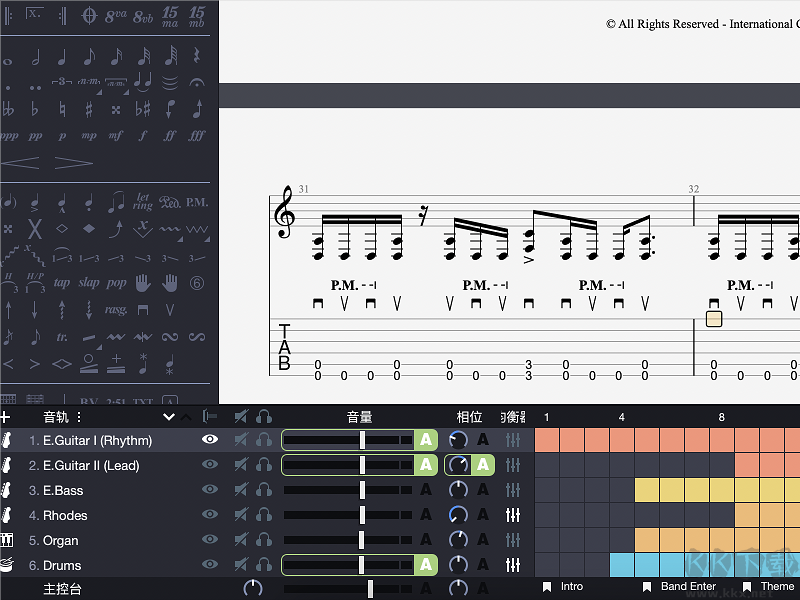Image resolution: width=800 pixels, height=600 pixels.
Task: Select the slap technique symbol
Action: 89,282
